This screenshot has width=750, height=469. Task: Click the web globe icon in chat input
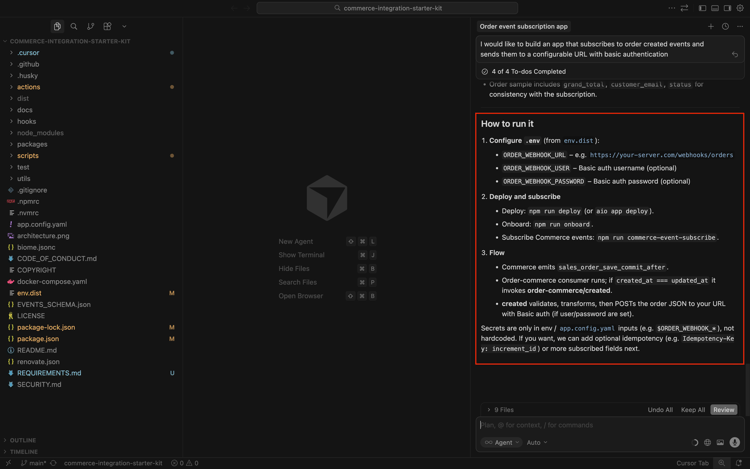tap(707, 443)
